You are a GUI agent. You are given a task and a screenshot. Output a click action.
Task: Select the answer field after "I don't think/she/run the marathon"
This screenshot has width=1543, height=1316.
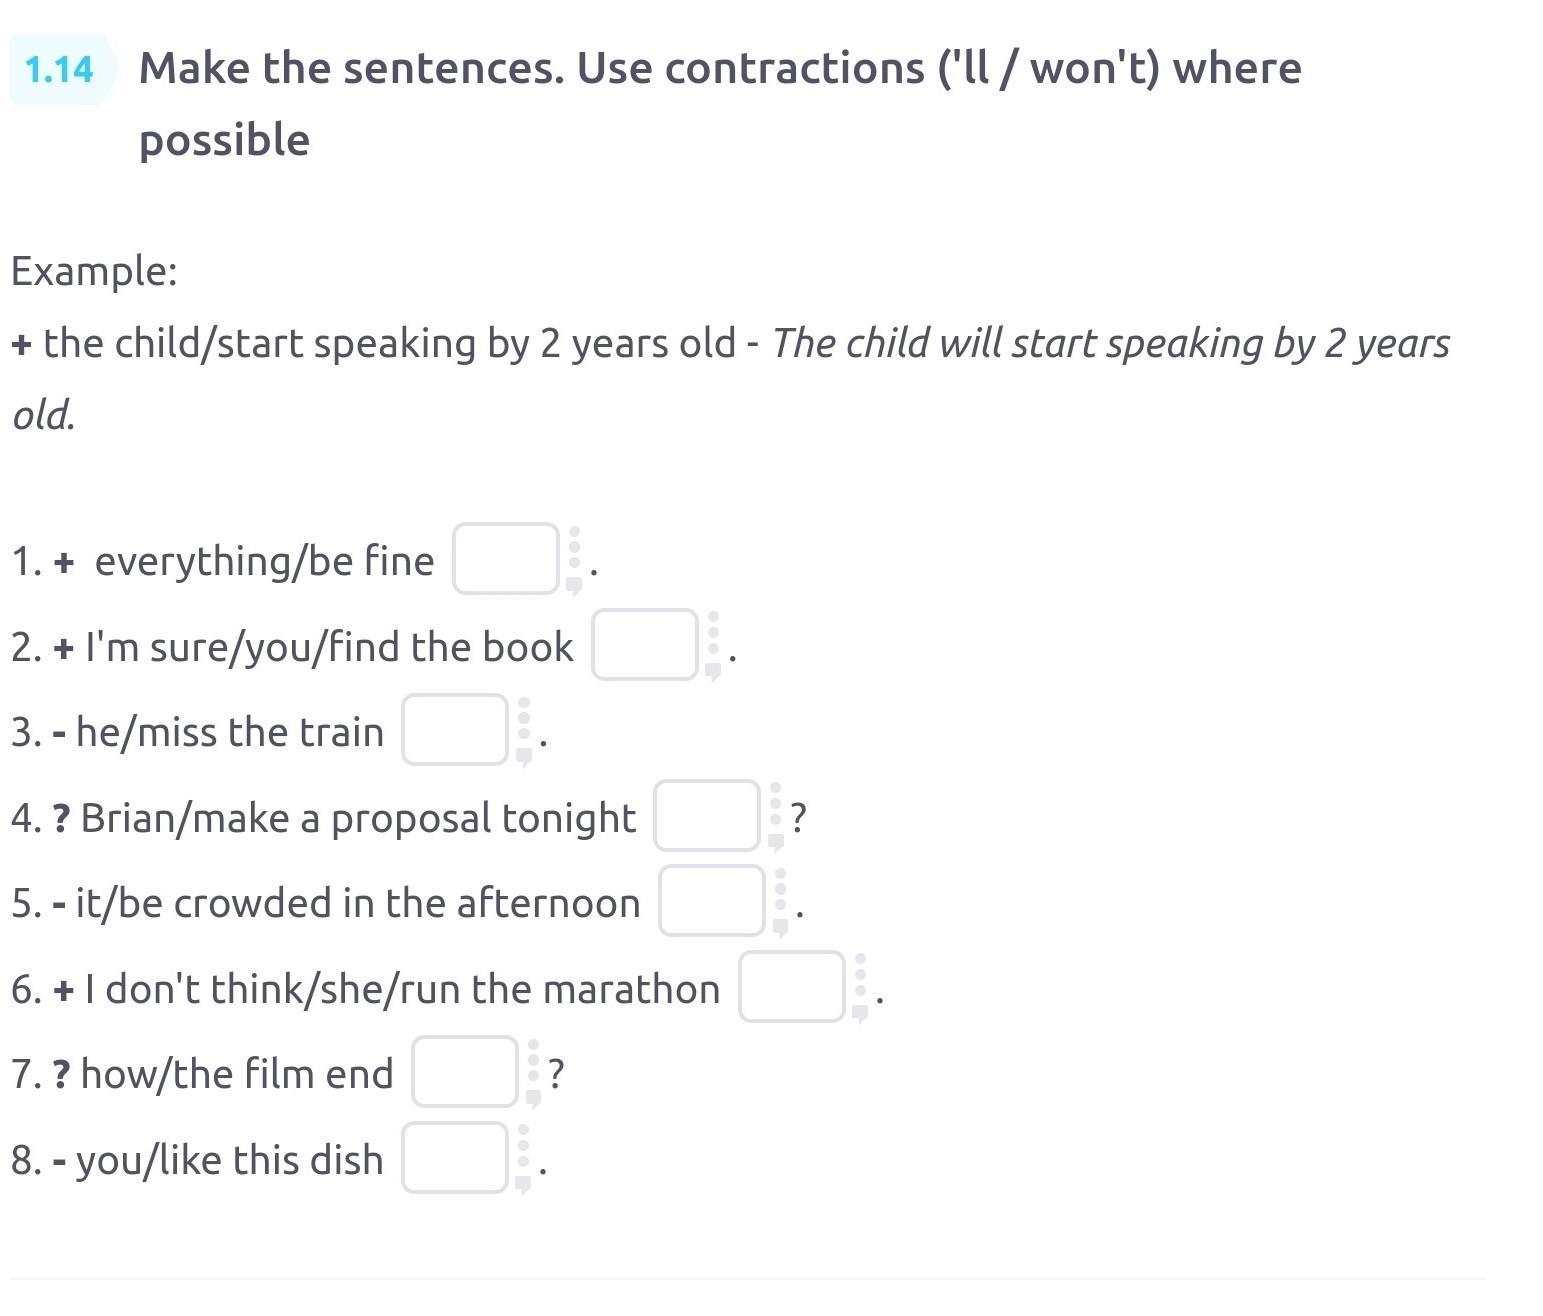coord(792,987)
